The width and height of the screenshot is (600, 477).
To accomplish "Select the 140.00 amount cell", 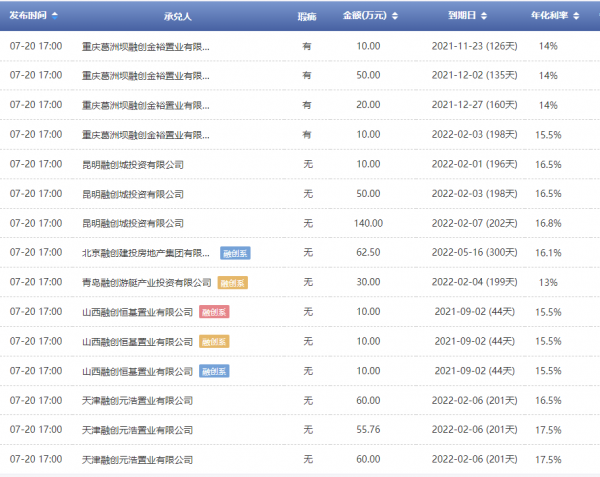I will point(368,223).
